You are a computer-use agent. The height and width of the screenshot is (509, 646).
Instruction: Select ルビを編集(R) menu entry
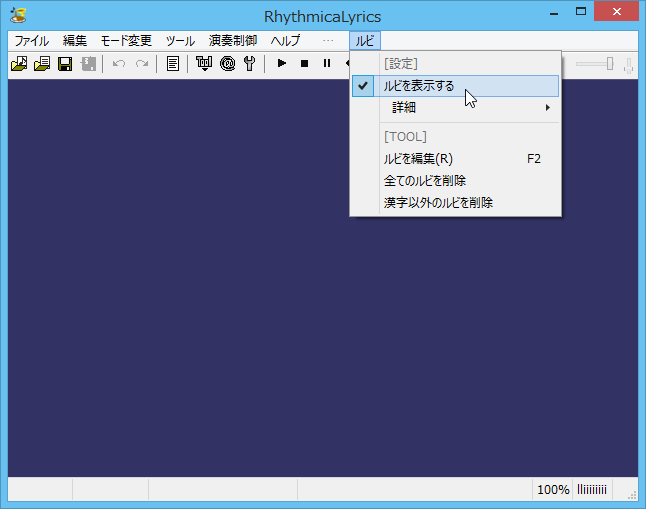pos(455,159)
